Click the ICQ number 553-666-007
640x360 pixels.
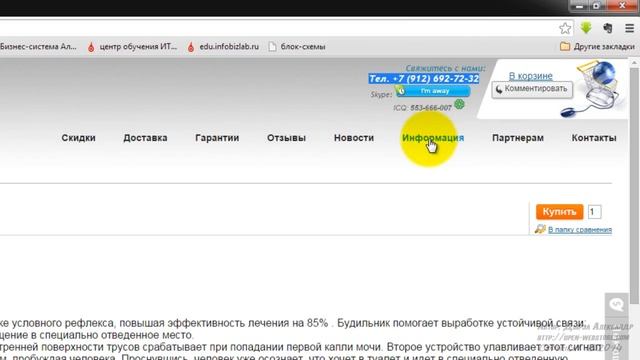point(431,108)
